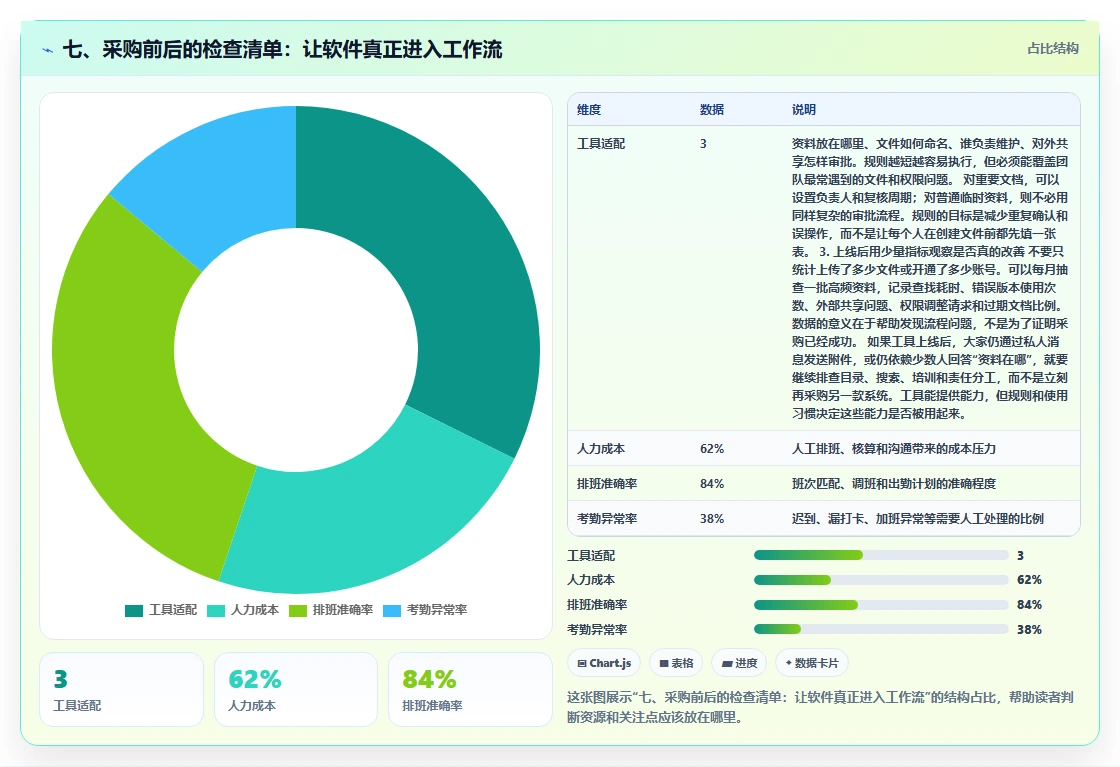
Task: Click the progress icon in 进度 tag
Action: click(727, 663)
